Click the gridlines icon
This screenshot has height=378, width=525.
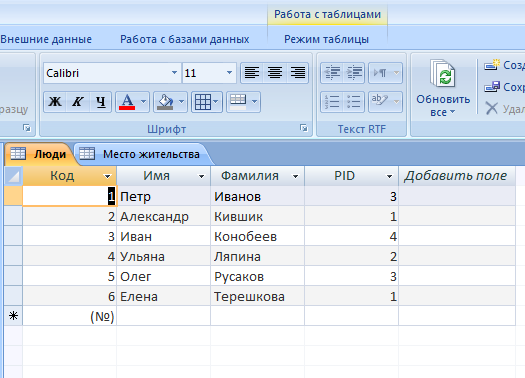203,102
